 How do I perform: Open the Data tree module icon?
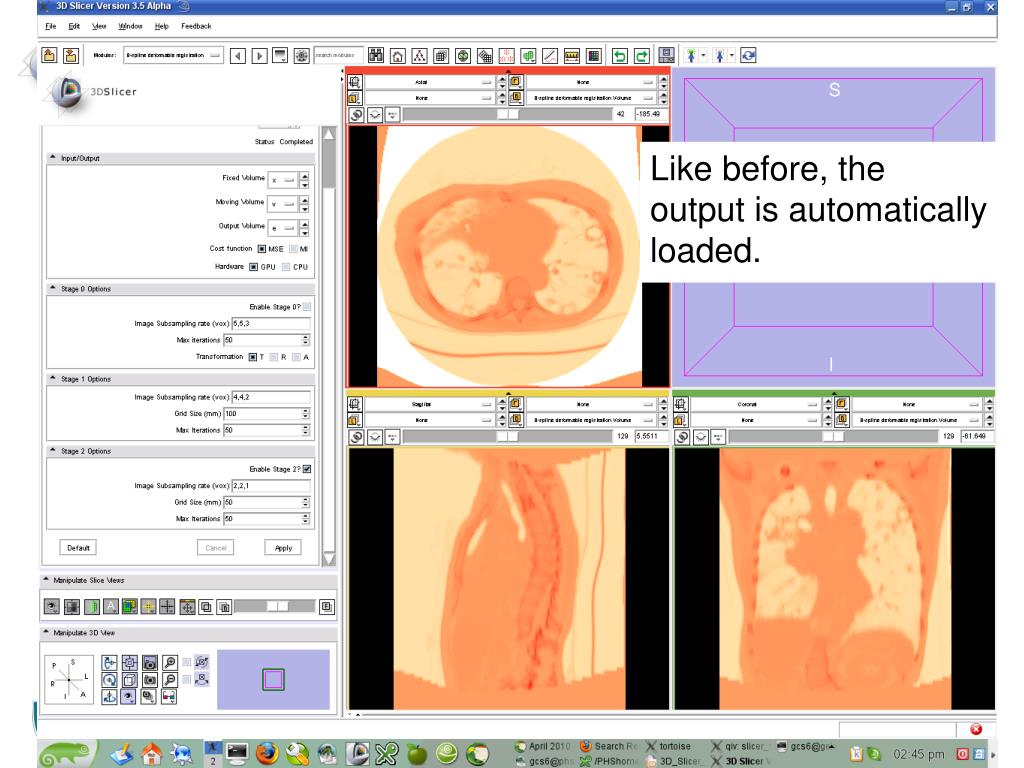(419, 56)
